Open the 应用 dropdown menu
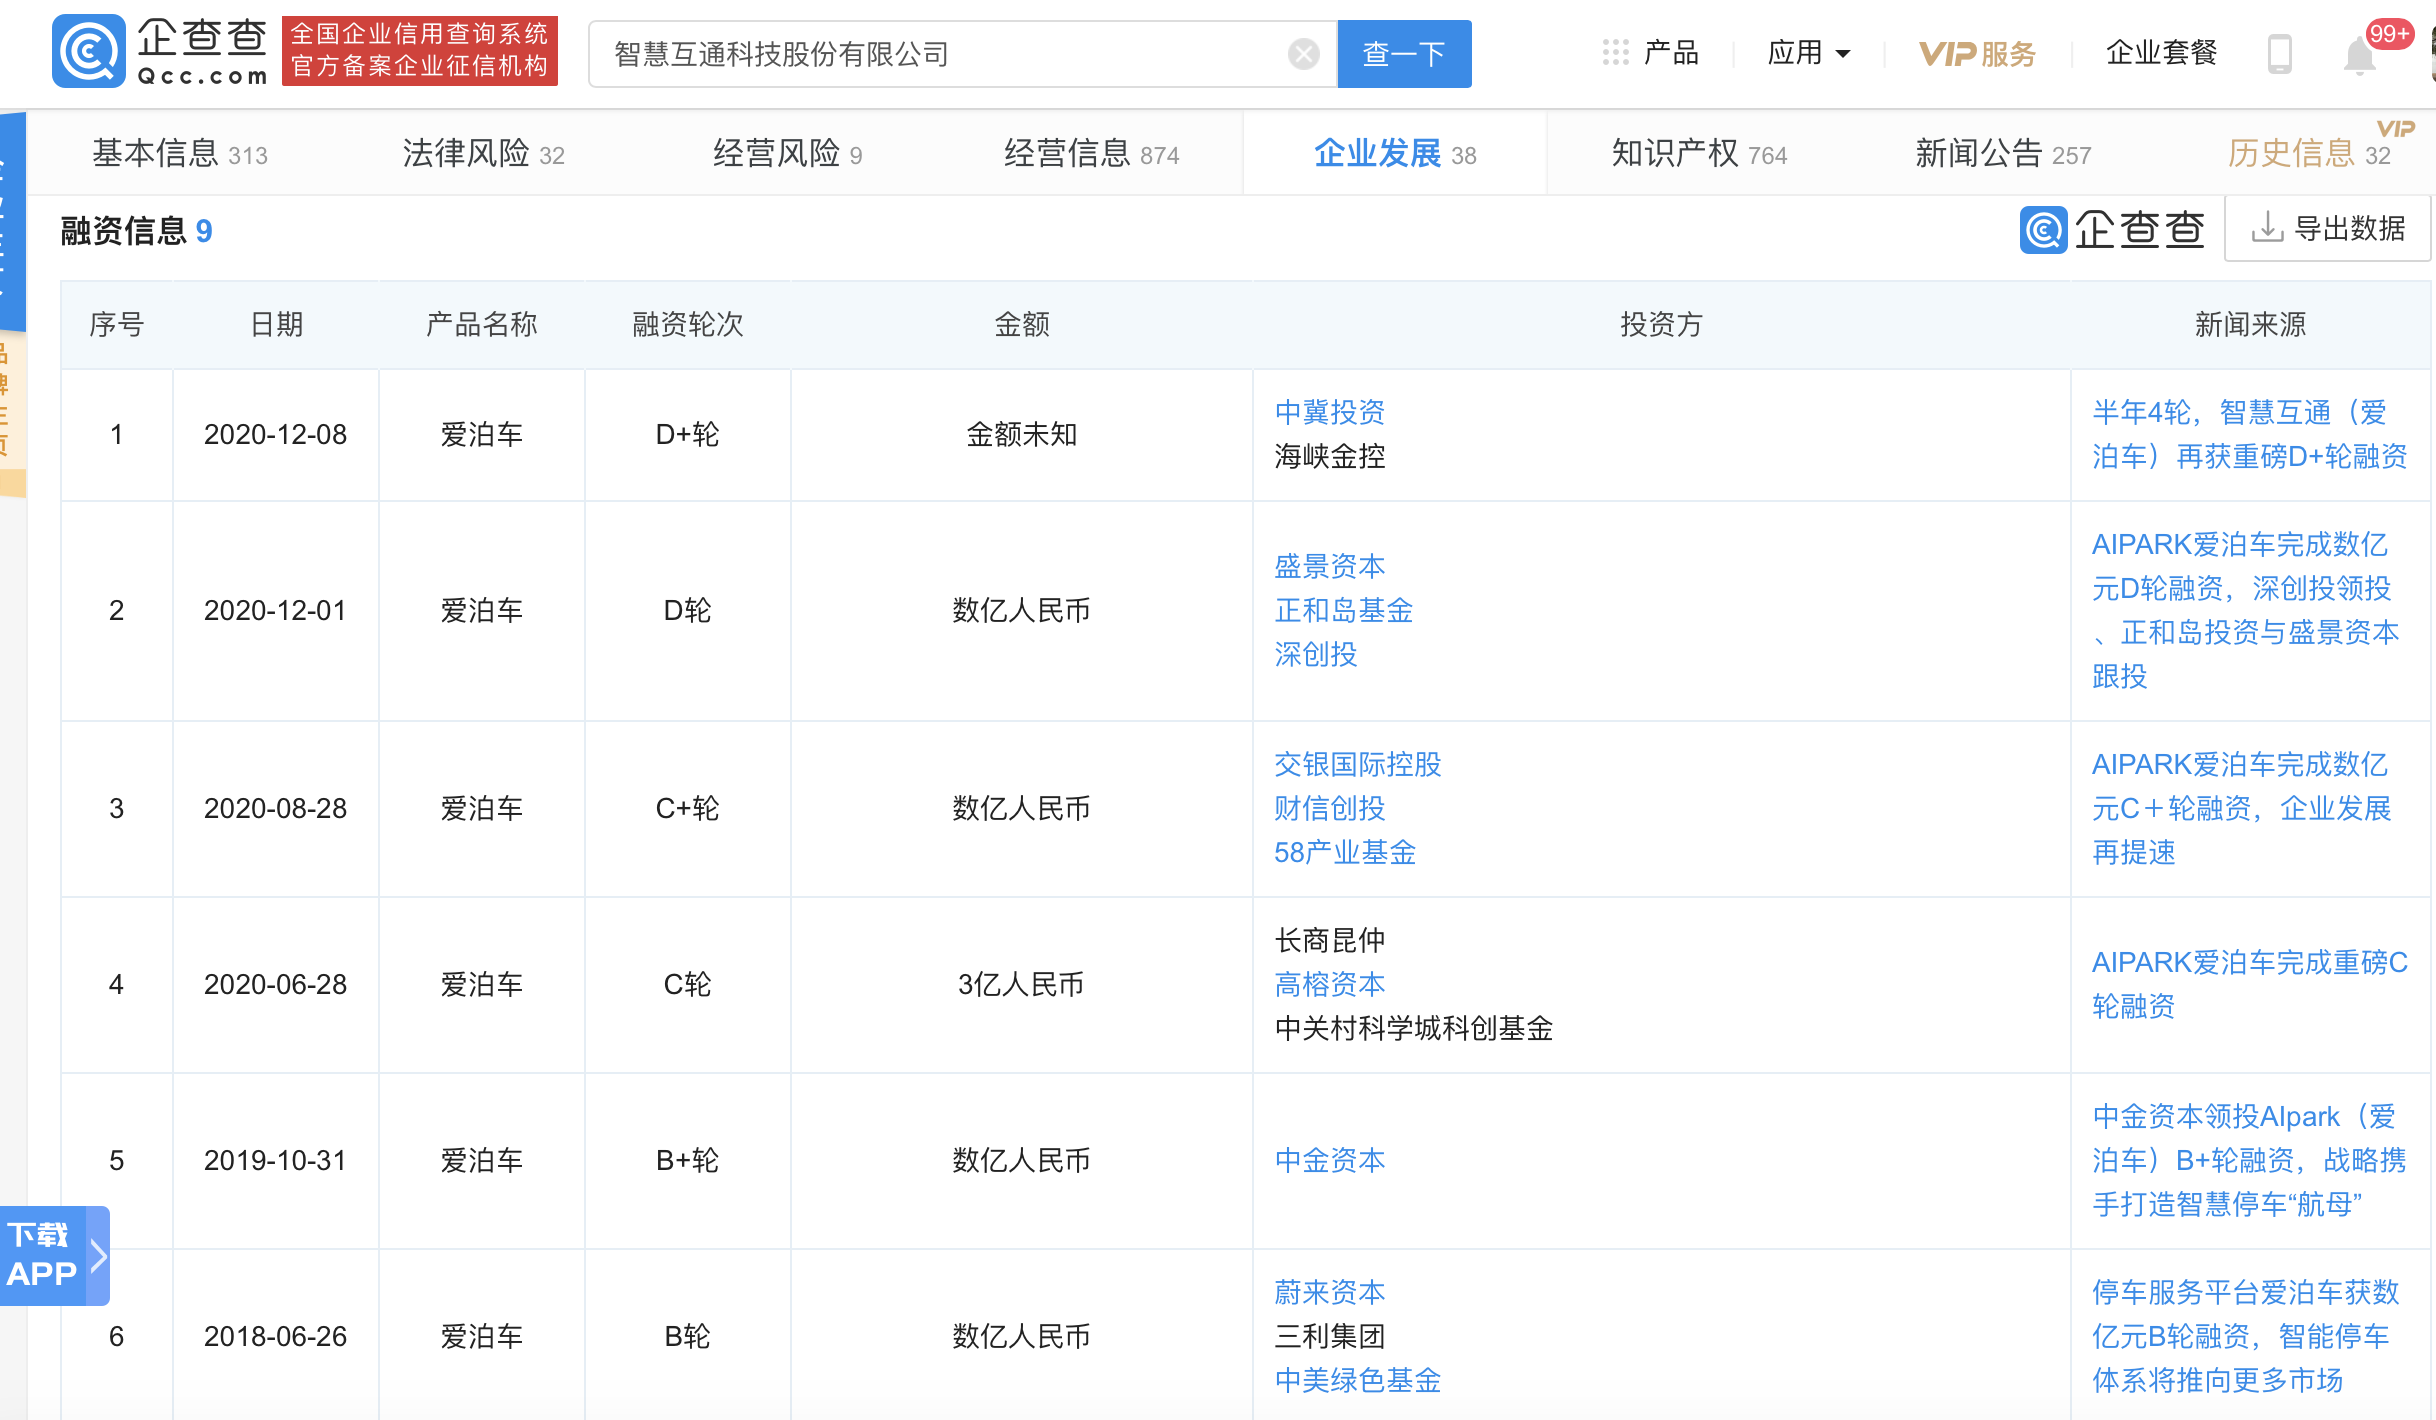The image size is (2436, 1420). pyautogui.click(x=1809, y=53)
